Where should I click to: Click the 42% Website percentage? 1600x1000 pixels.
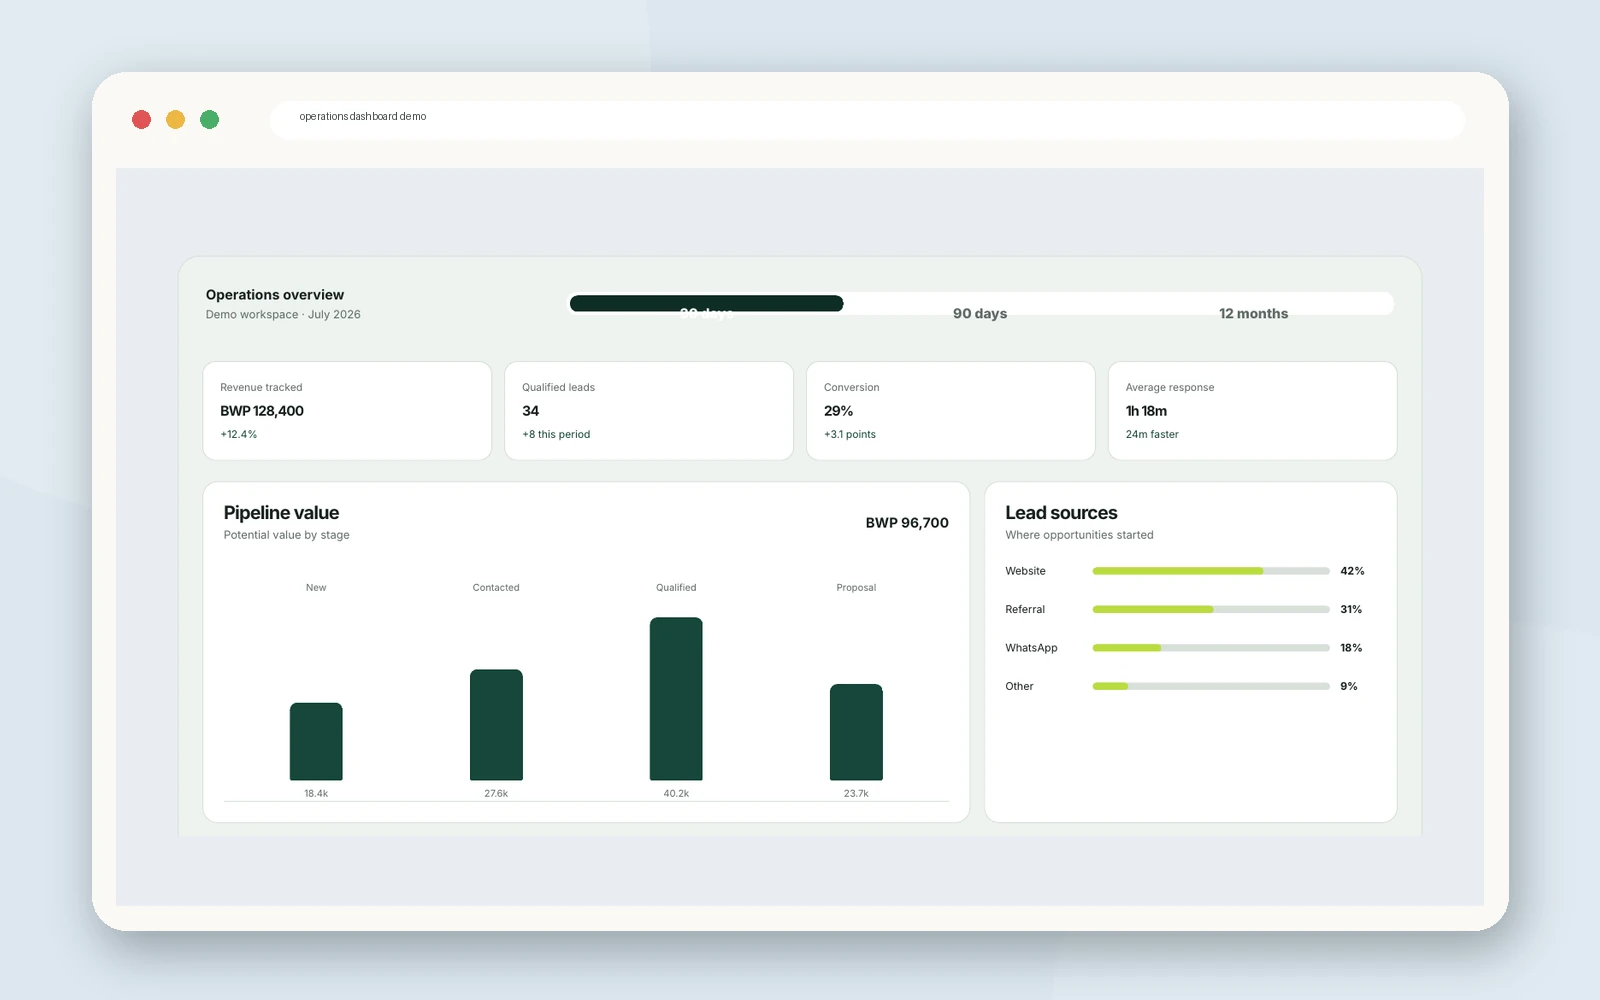pos(1352,571)
